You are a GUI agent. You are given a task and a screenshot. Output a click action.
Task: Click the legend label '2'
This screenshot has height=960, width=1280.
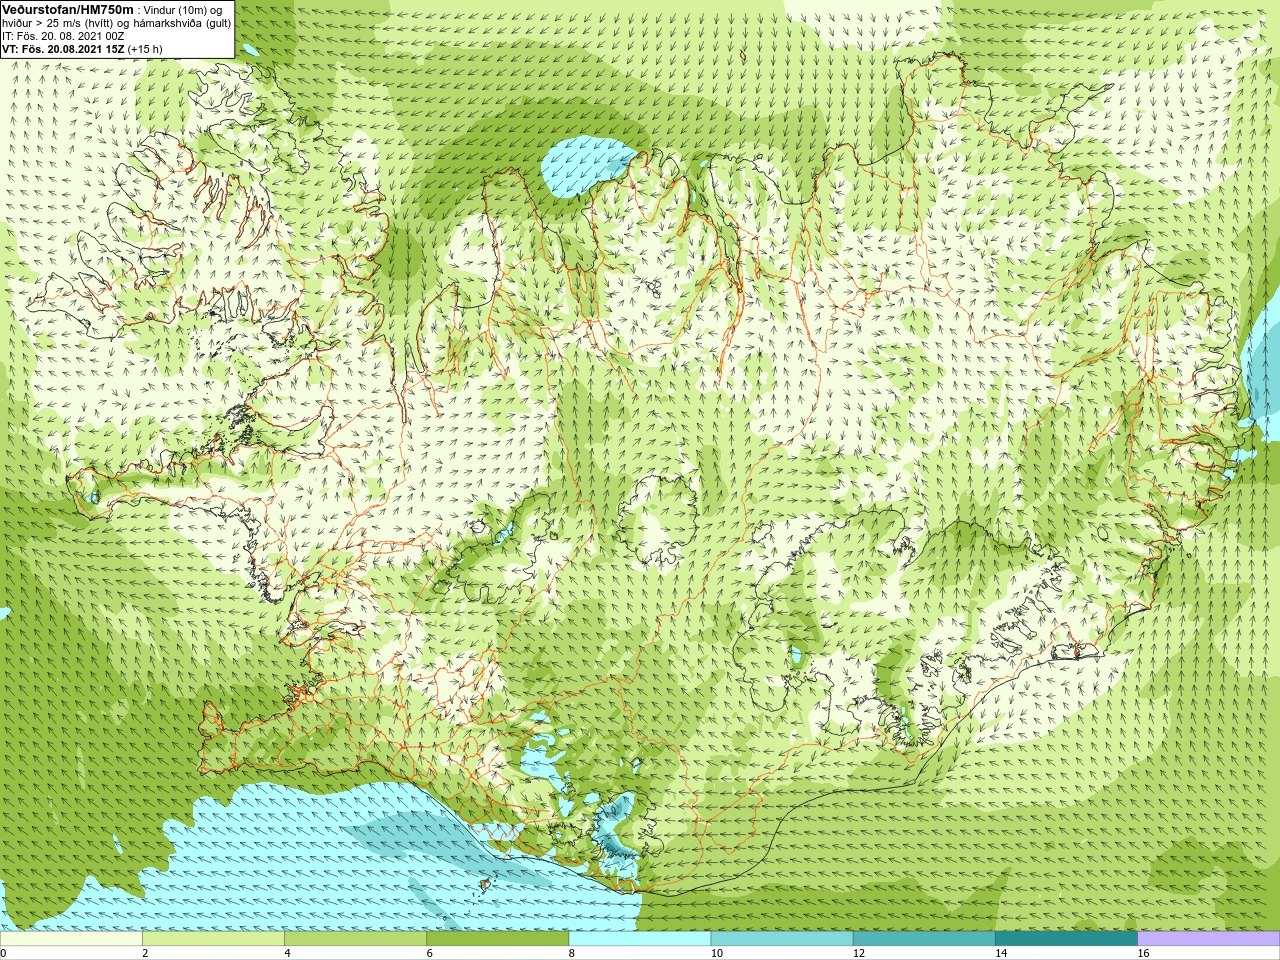145,954
